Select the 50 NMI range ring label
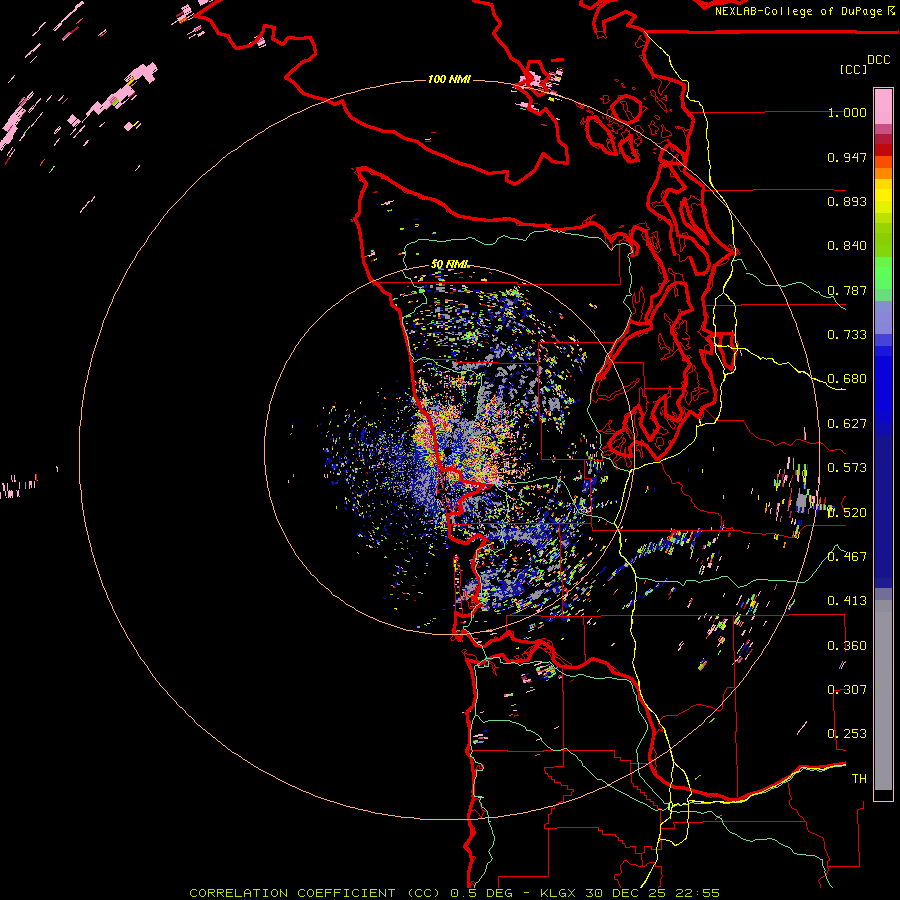 point(449,264)
